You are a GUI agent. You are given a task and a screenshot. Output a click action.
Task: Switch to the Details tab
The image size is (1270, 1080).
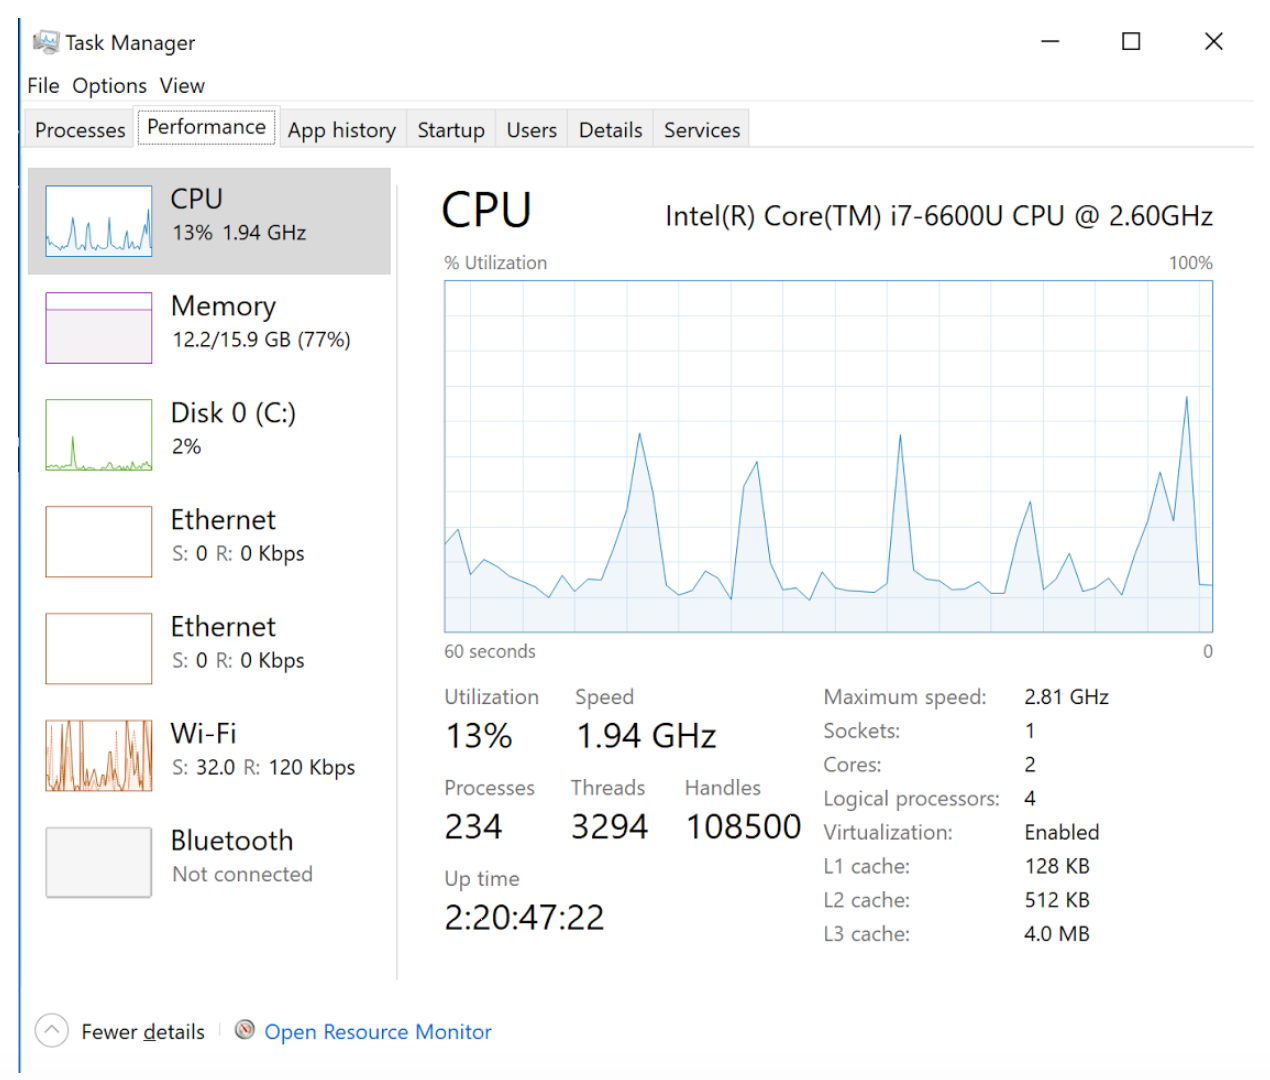click(x=610, y=130)
